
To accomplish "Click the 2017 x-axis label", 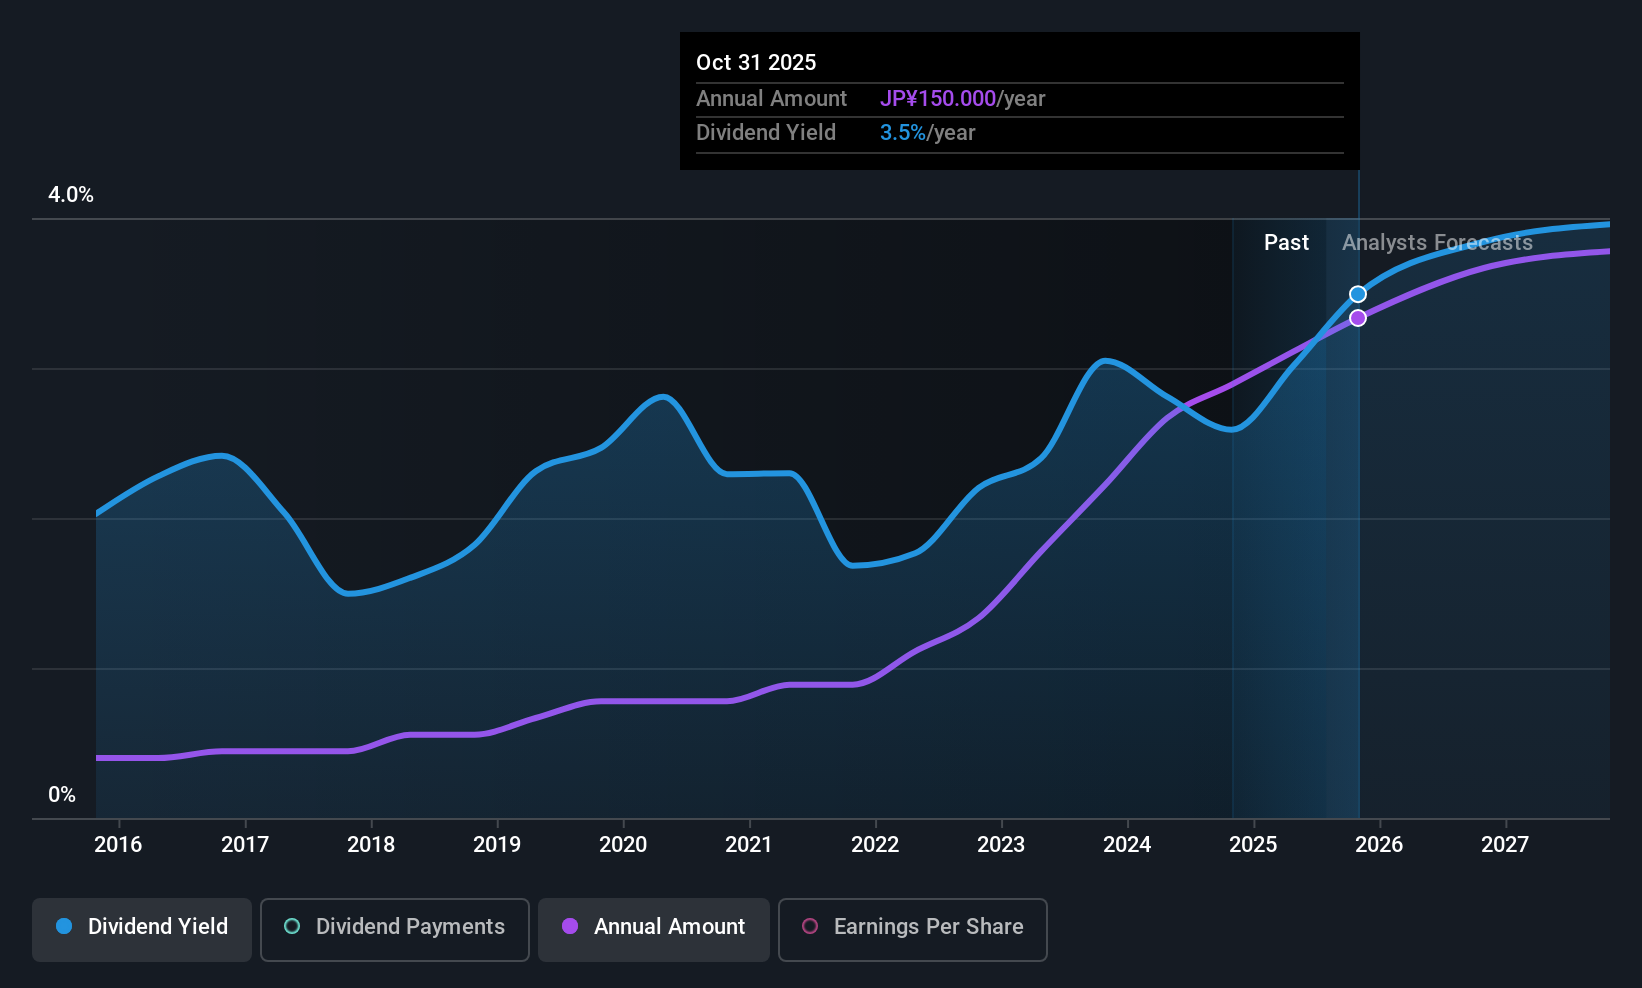I will coord(245,844).
